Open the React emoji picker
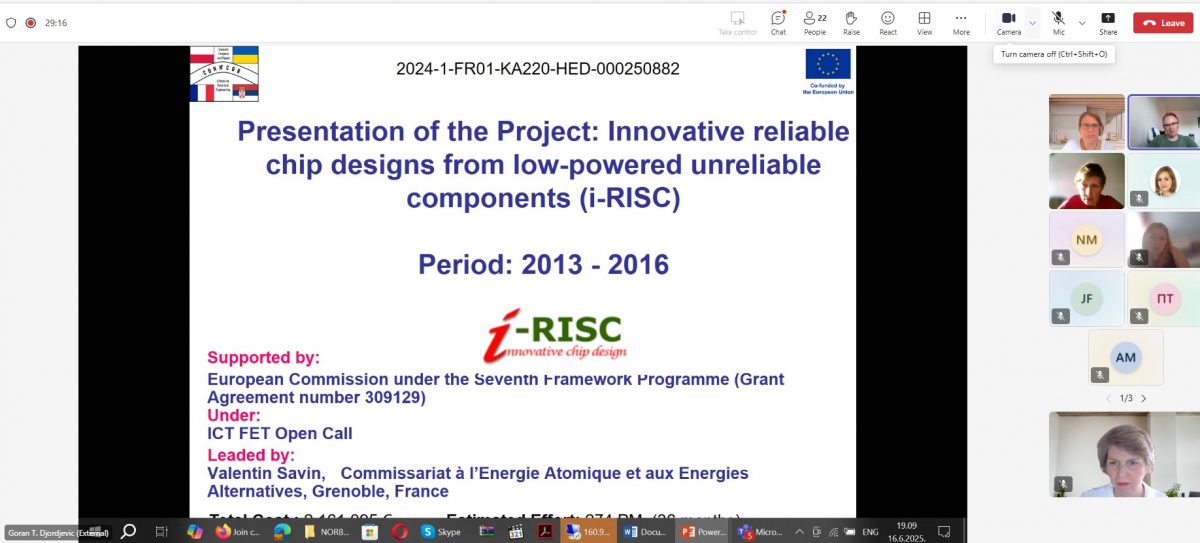 (x=887, y=22)
